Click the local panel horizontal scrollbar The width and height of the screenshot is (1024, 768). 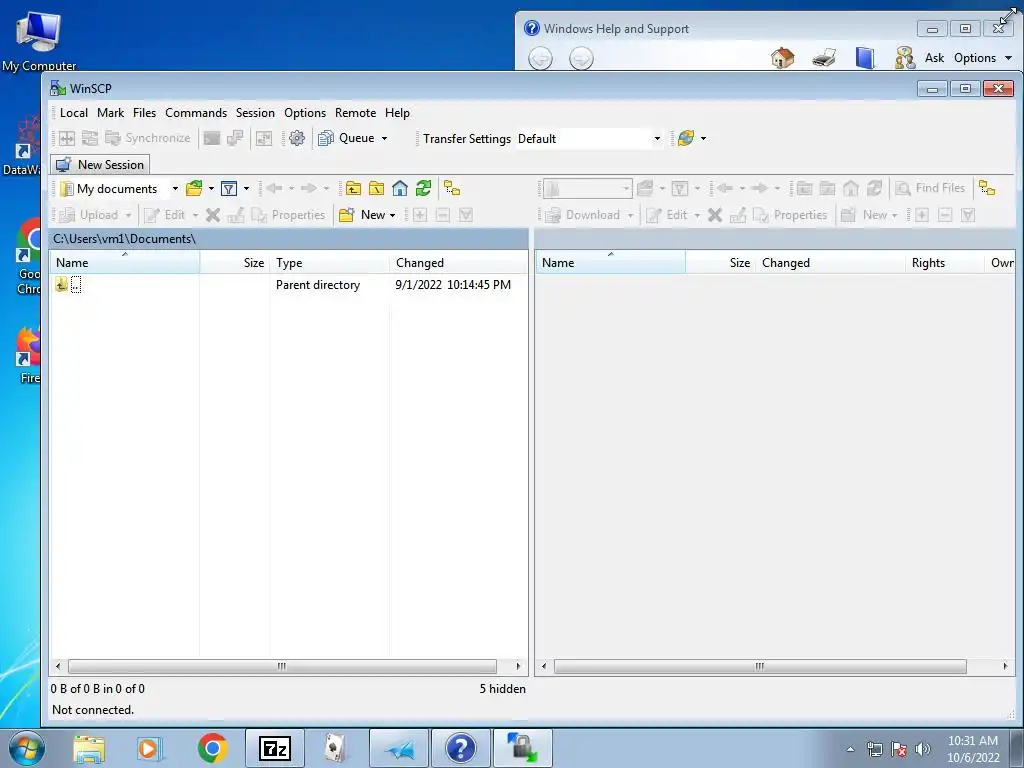coord(282,666)
